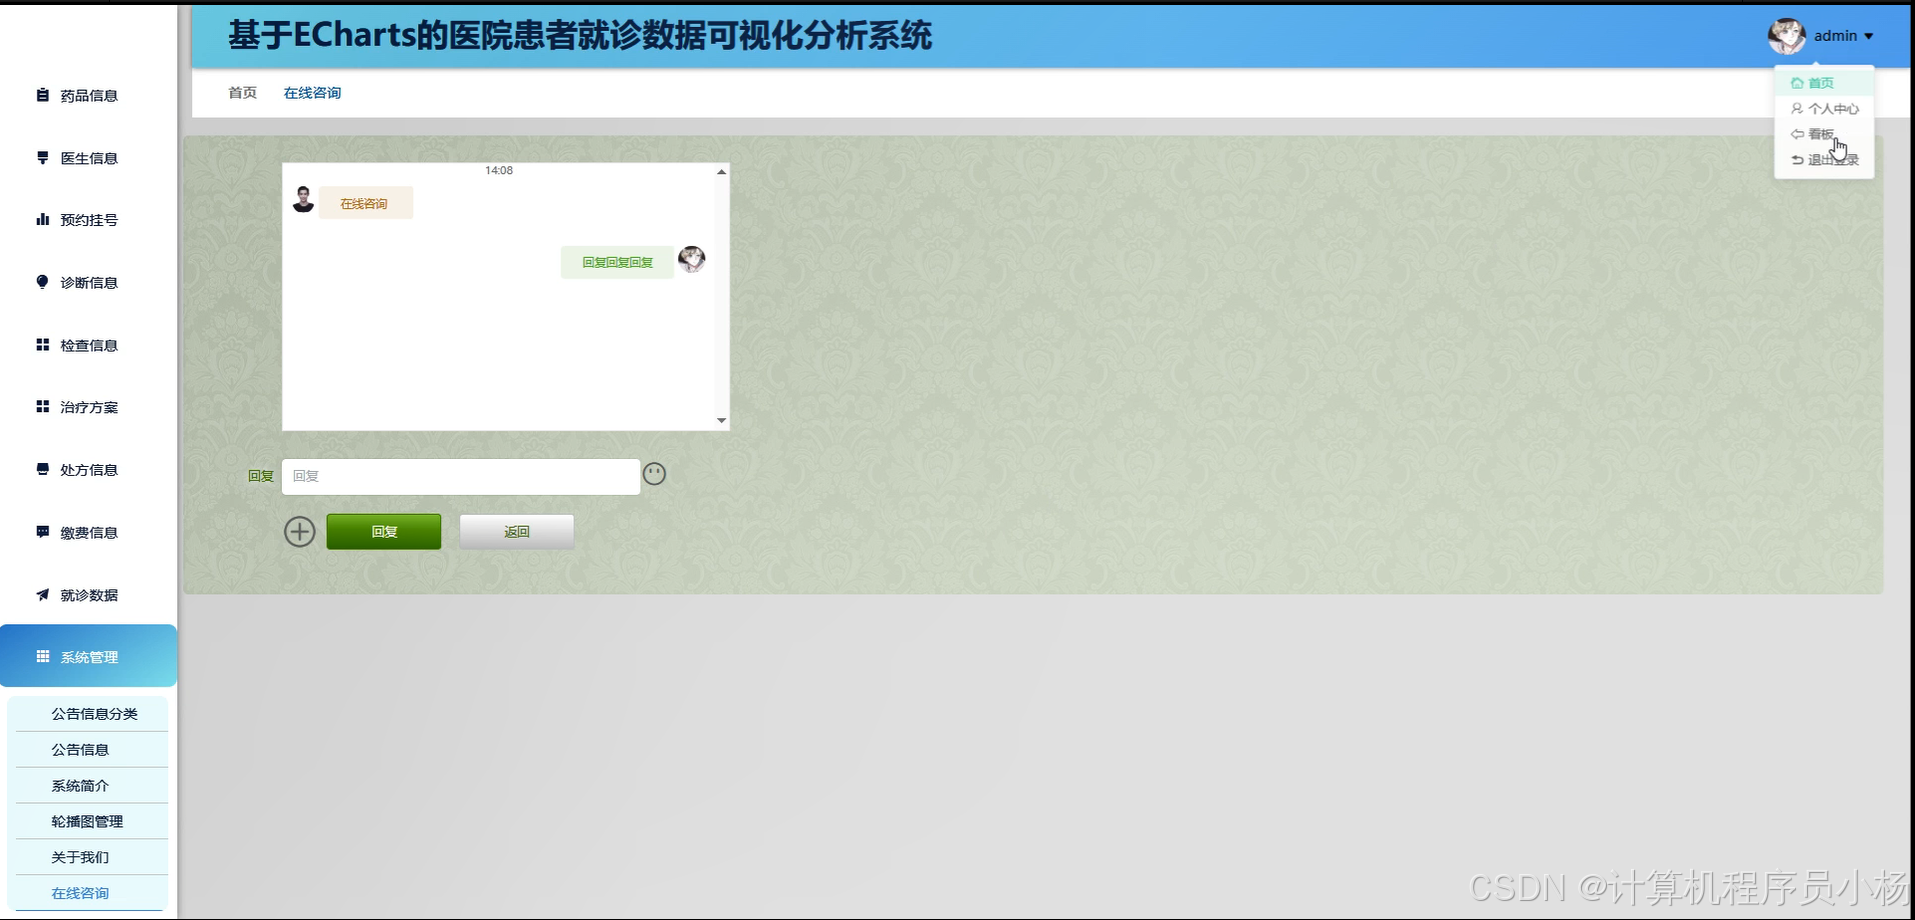1915x920 pixels.
Task: Click the 回复回复回复 reply bubble
Action: (x=617, y=262)
